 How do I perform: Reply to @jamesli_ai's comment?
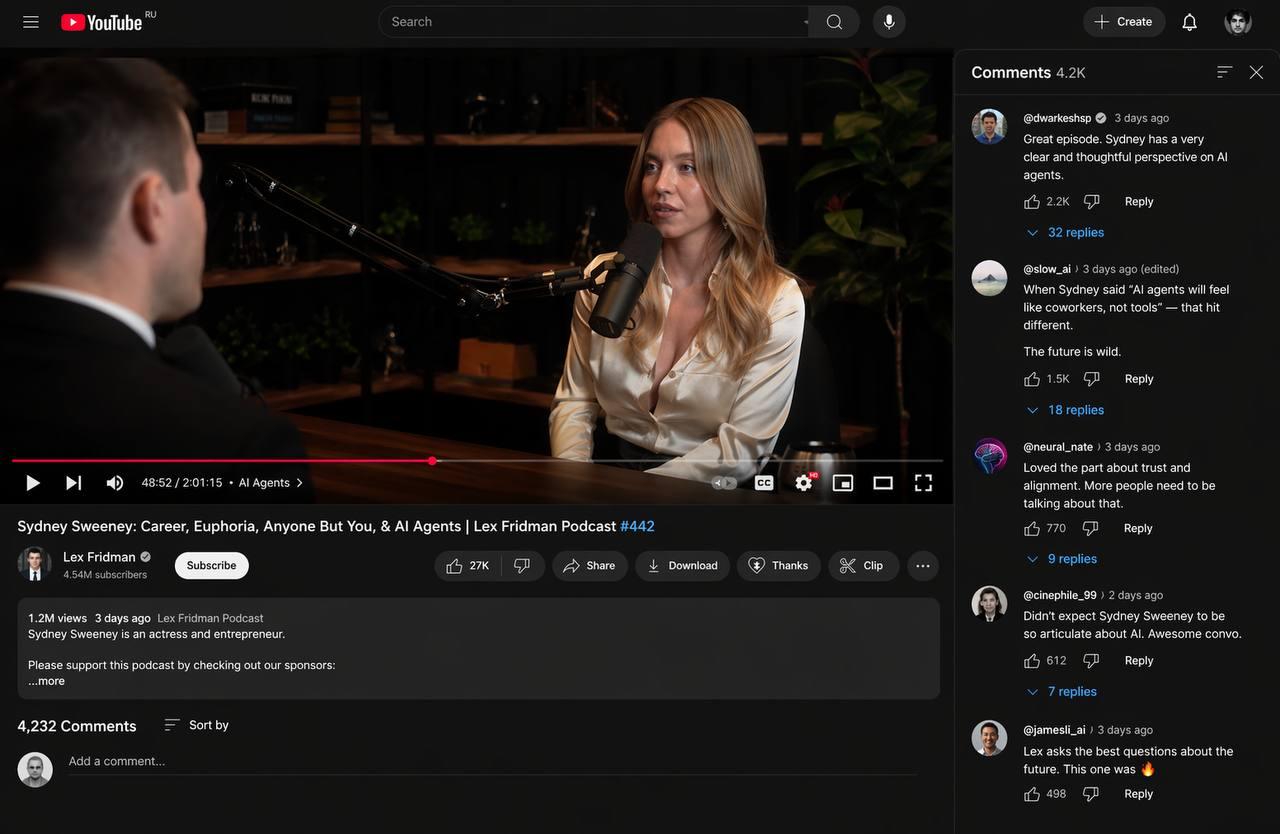pyautogui.click(x=1139, y=794)
